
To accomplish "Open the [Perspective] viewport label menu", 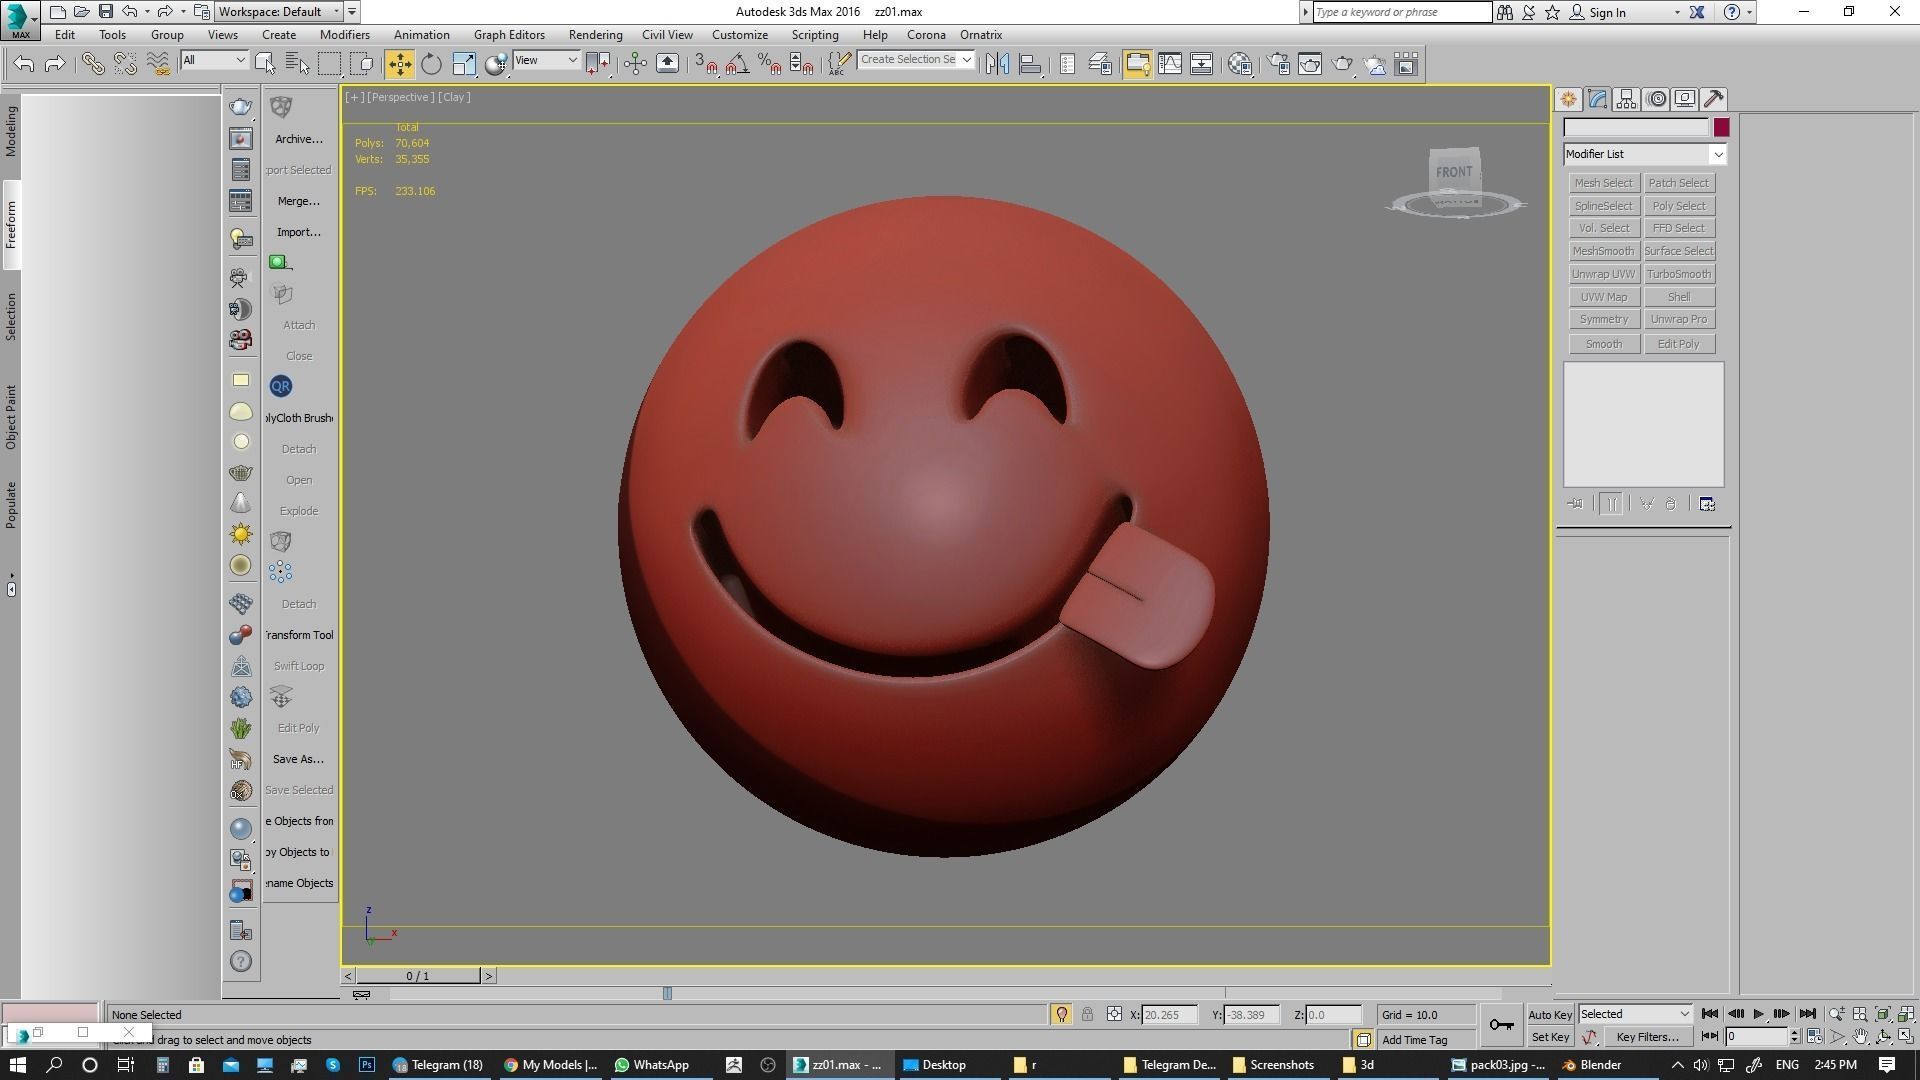I will [400, 97].
